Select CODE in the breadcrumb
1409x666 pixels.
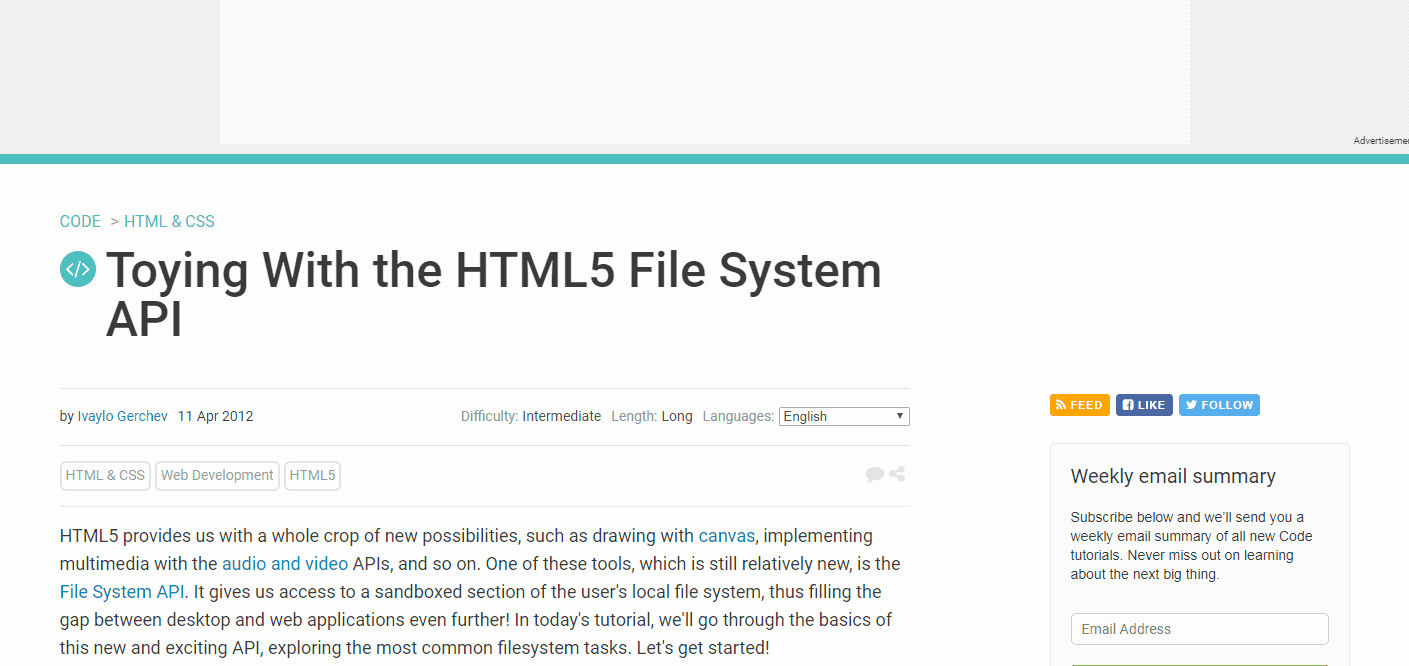pos(80,221)
